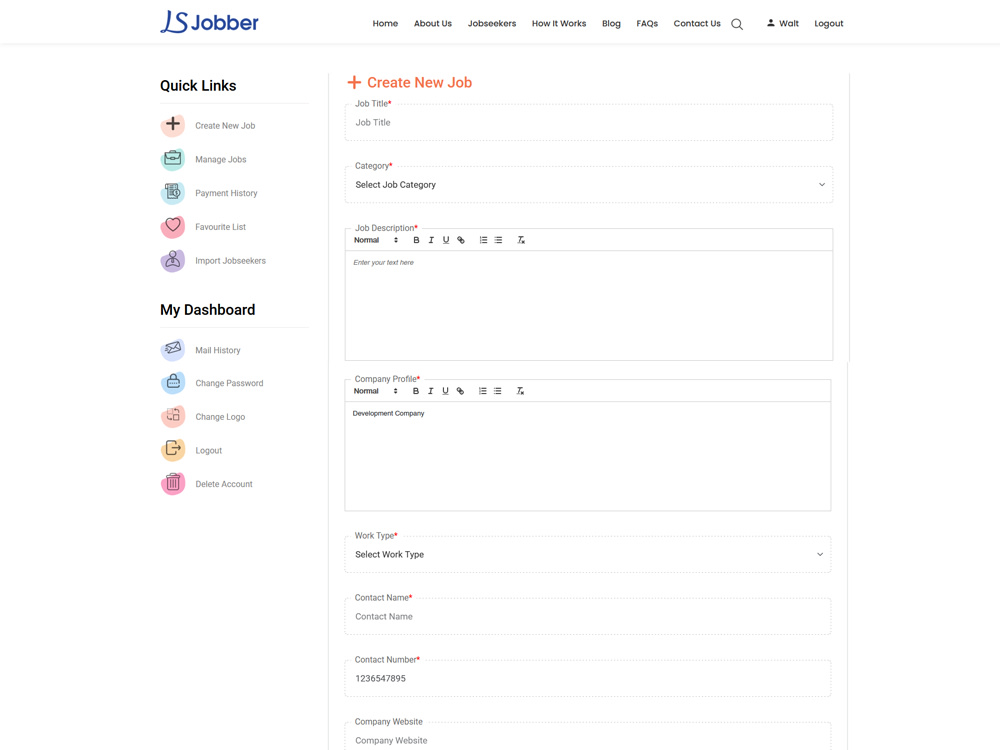The height and width of the screenshot is (750, 1000).
Task: Toggle underline in Company Profile toolbar
Action: (x=445, y=391)
